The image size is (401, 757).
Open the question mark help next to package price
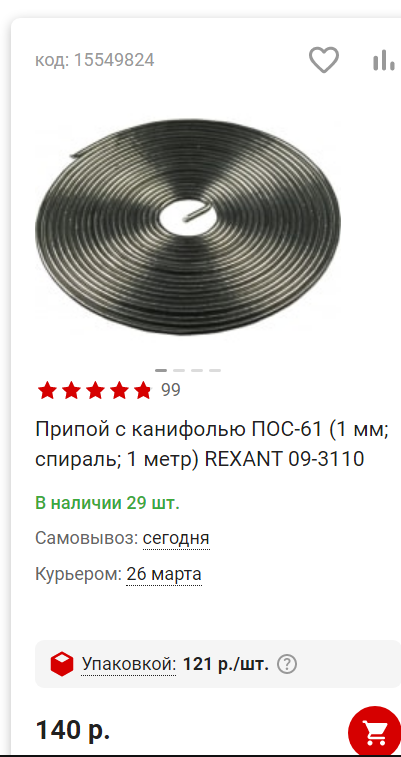tap(287, 665)
